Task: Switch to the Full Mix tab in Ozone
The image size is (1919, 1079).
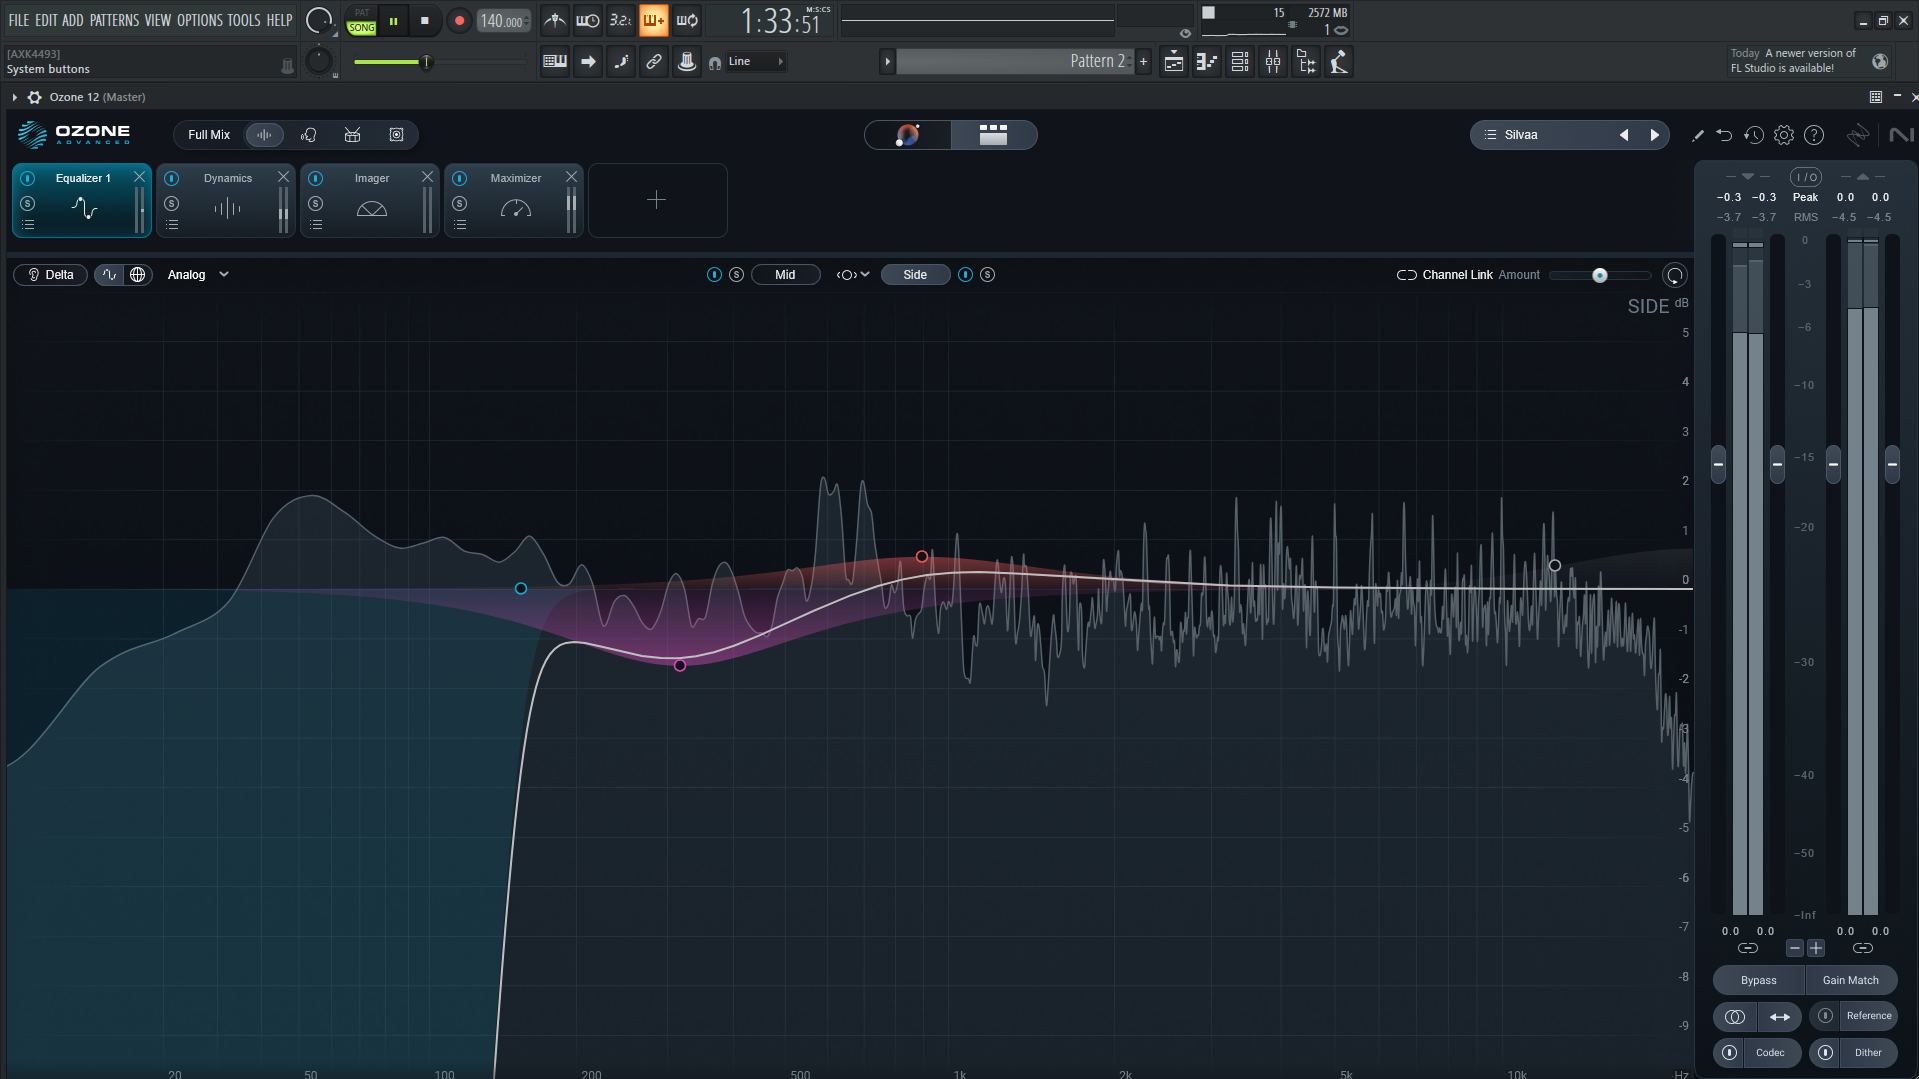Action: click(209, 134)
